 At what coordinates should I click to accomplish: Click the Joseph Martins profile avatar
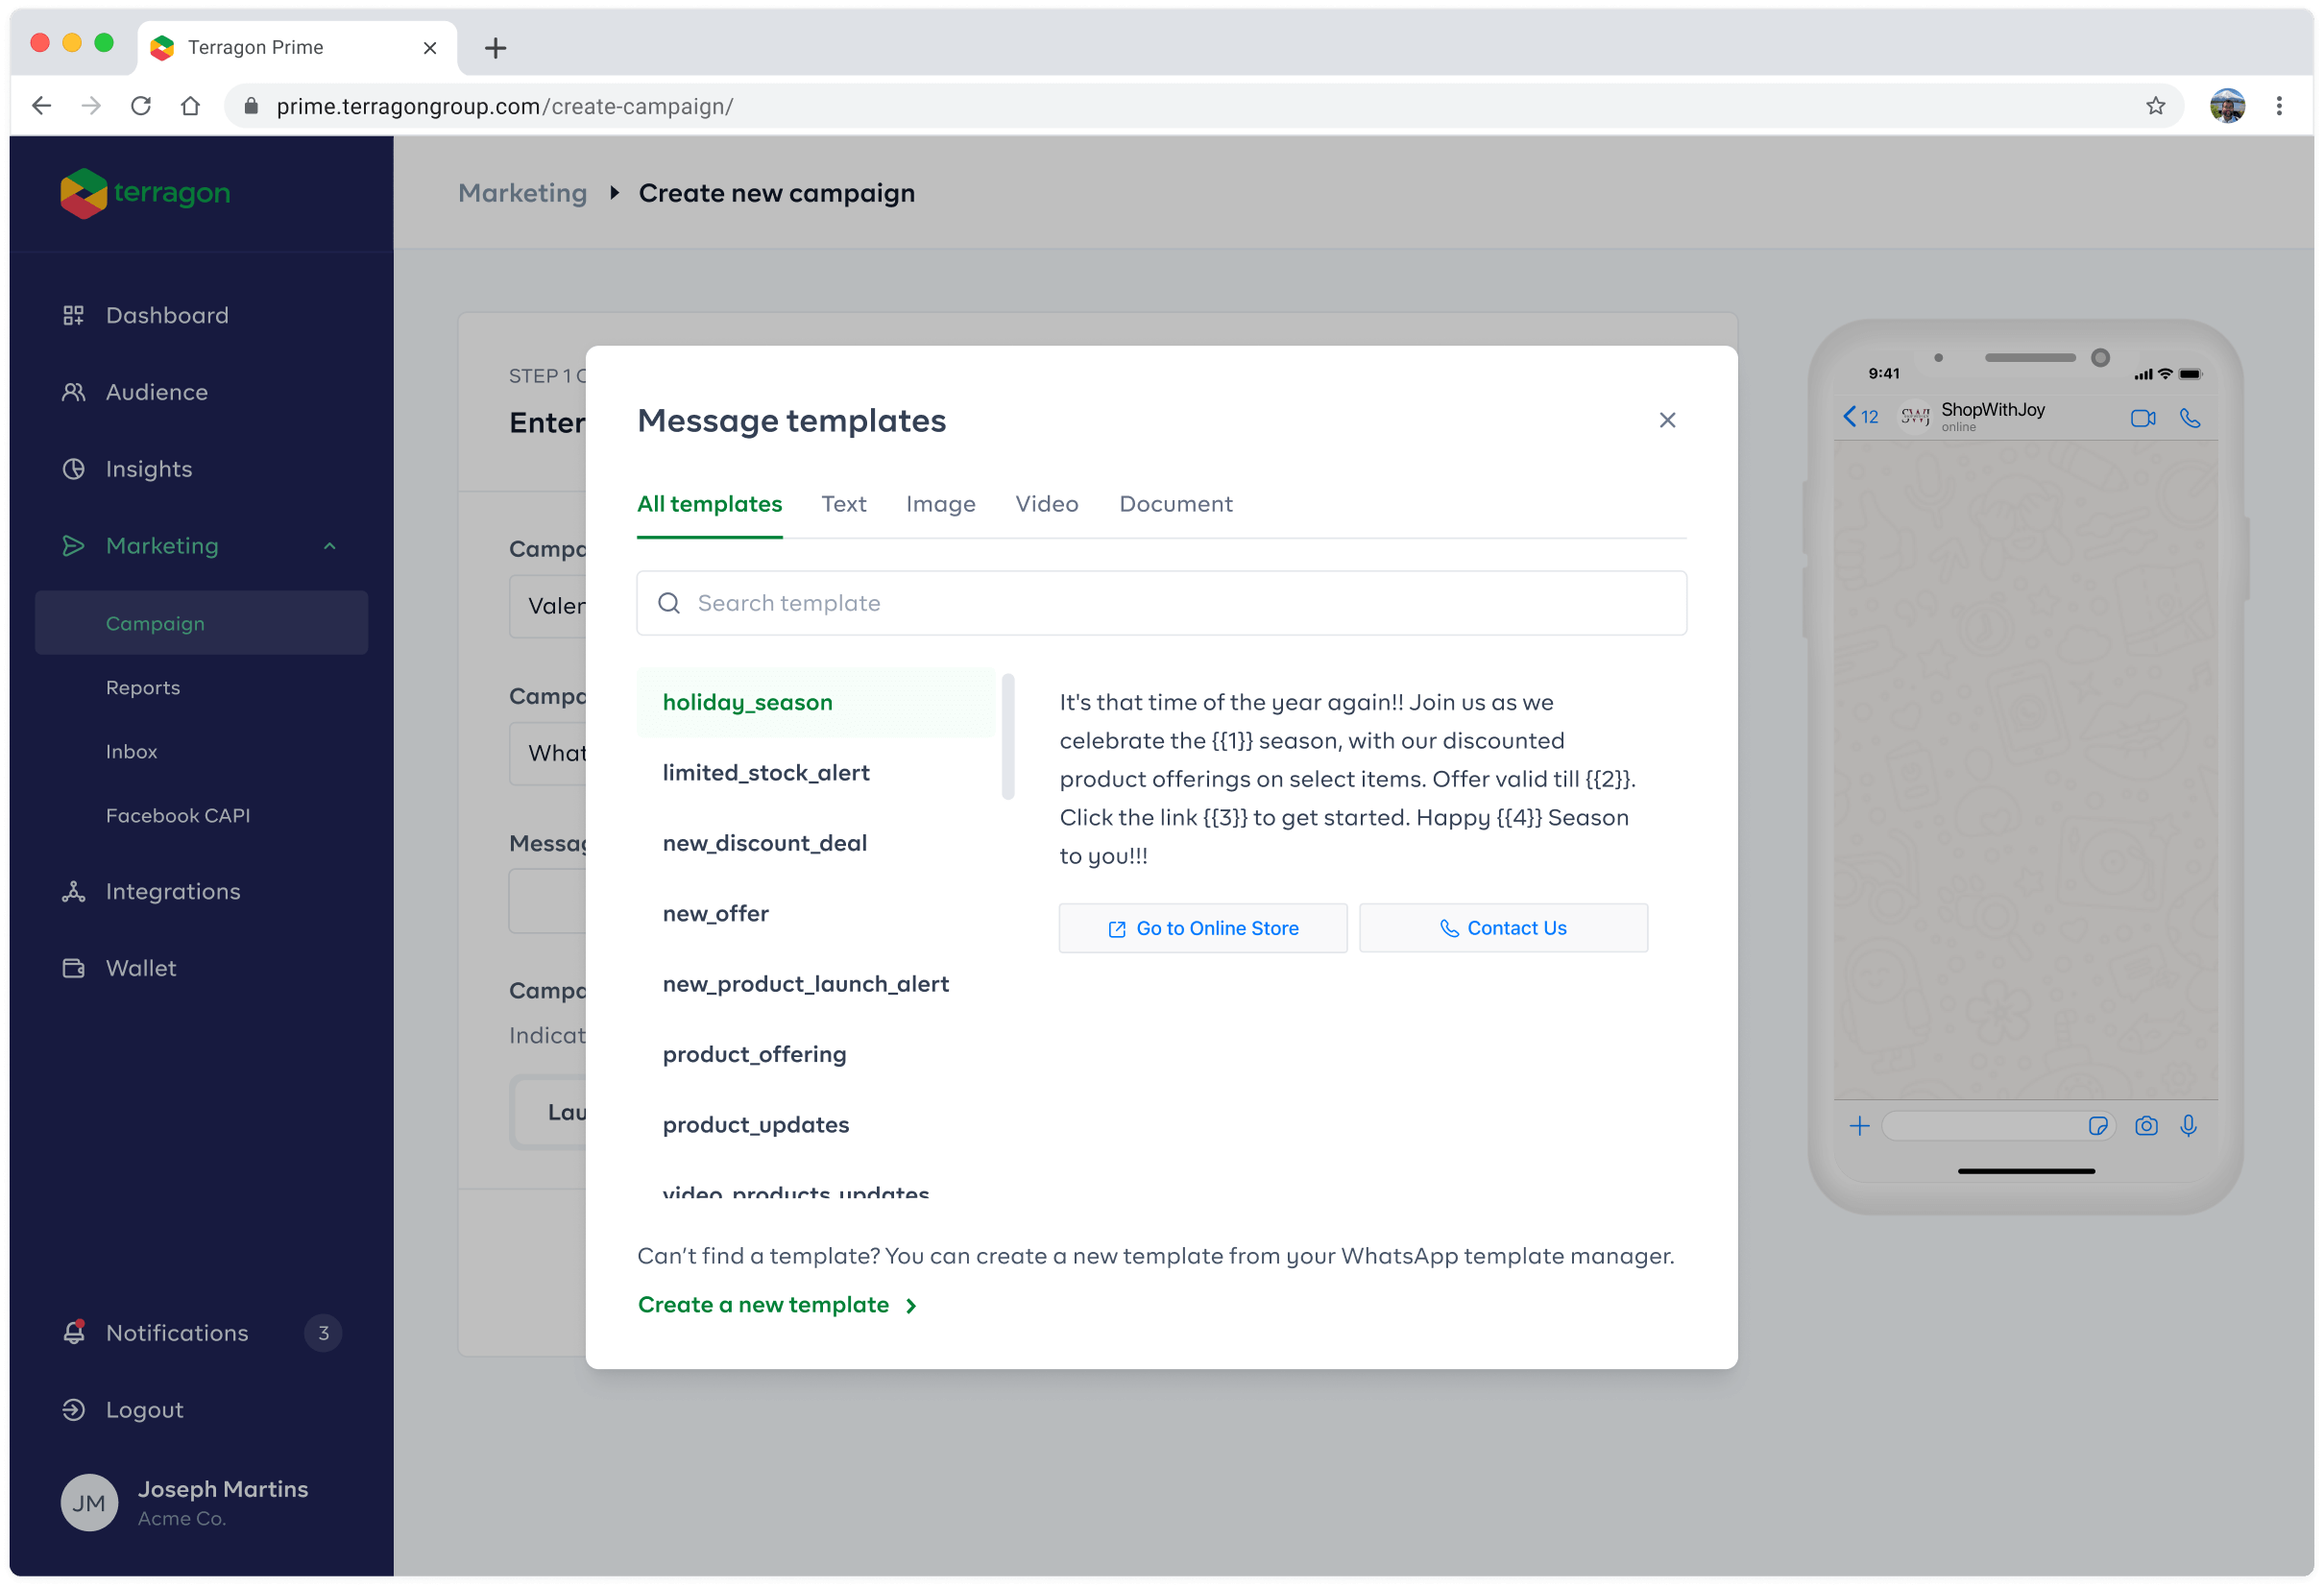[x=89, y=1503]
